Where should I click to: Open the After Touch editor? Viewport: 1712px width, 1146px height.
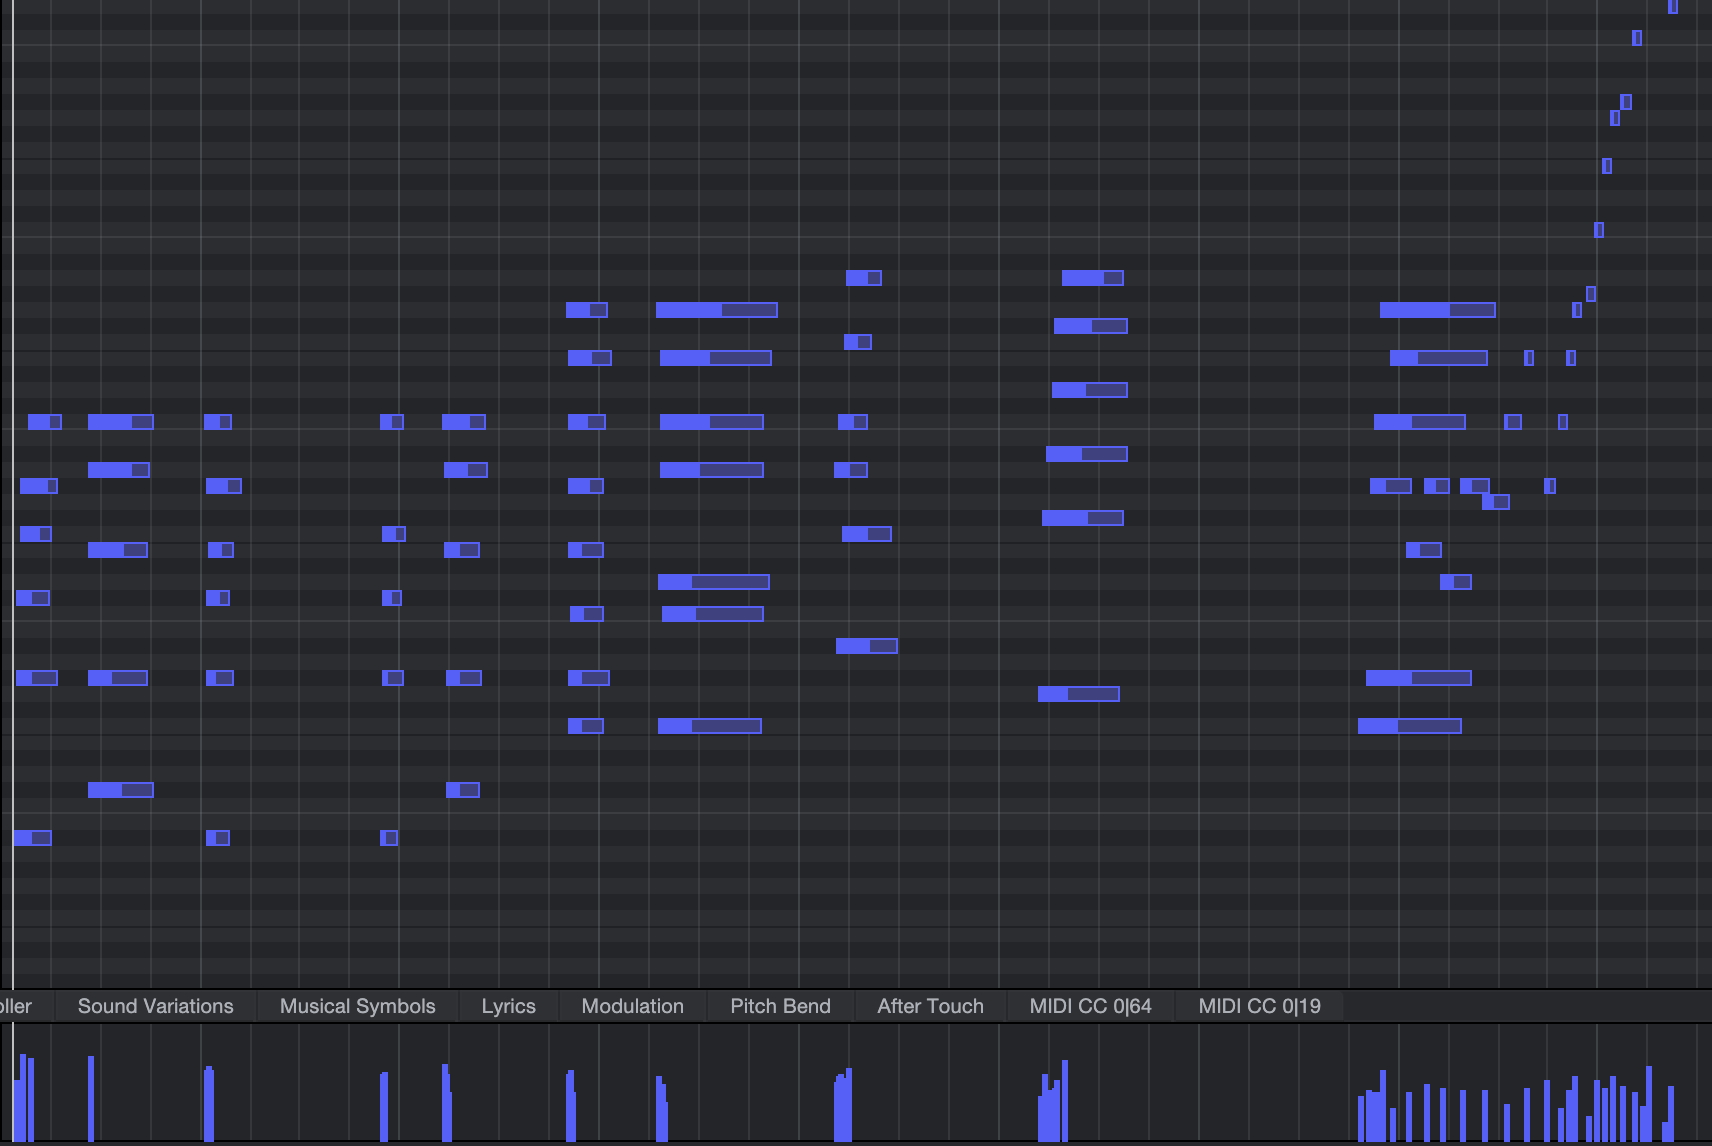[x=929, y=1006]
